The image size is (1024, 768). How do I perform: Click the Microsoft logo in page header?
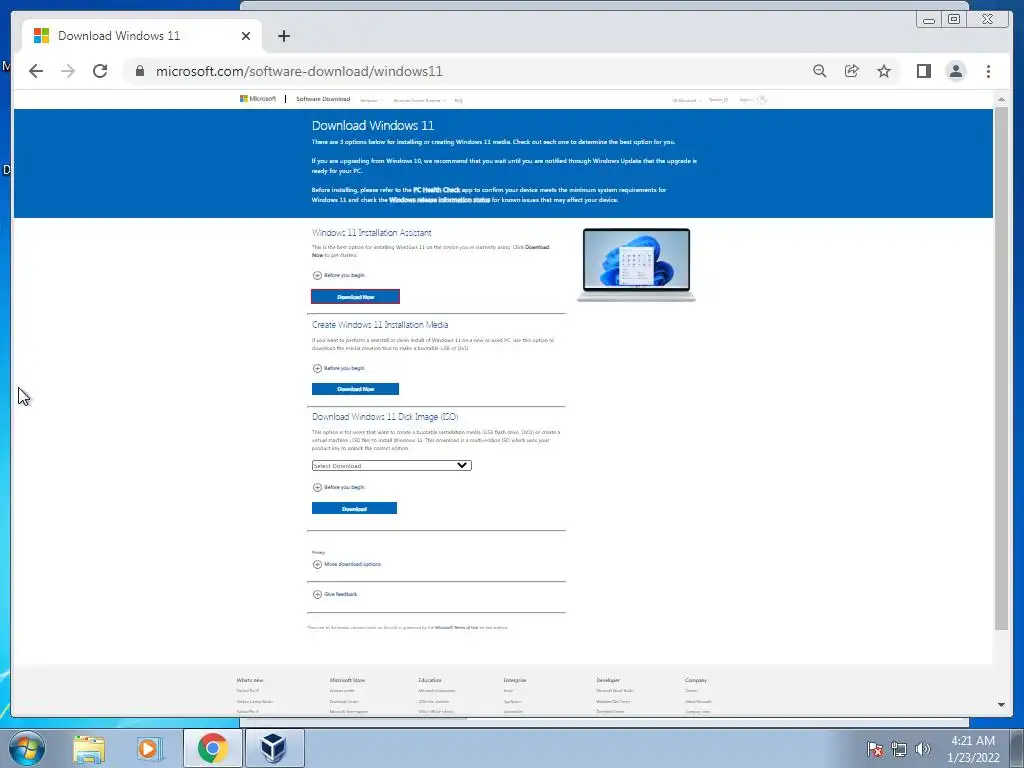(x=258, y=99)
